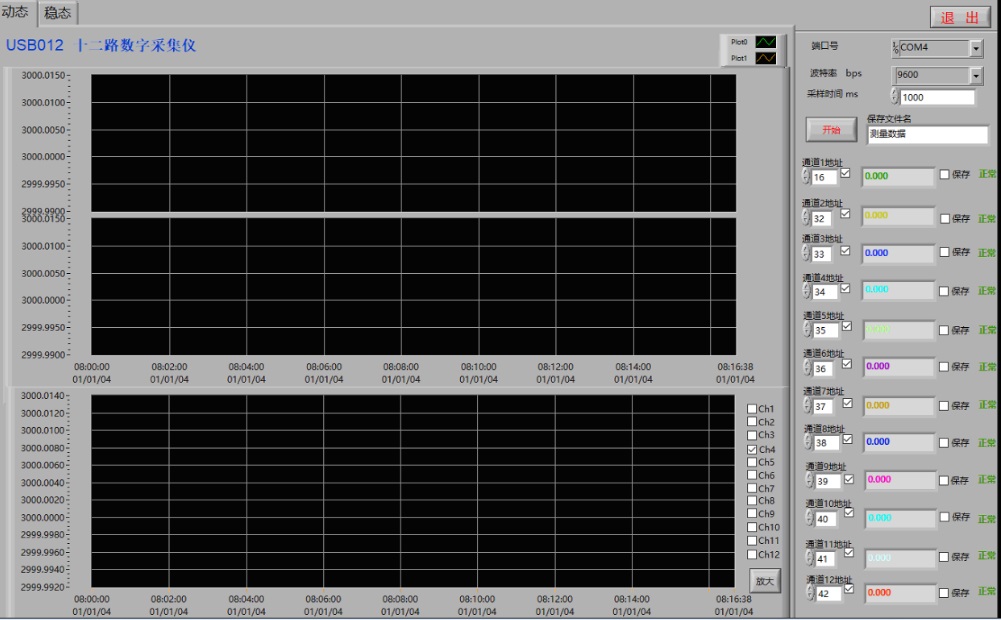Click the Plot1 legend waveform icon
The image size is (1001, 620).
coord(765,58)
